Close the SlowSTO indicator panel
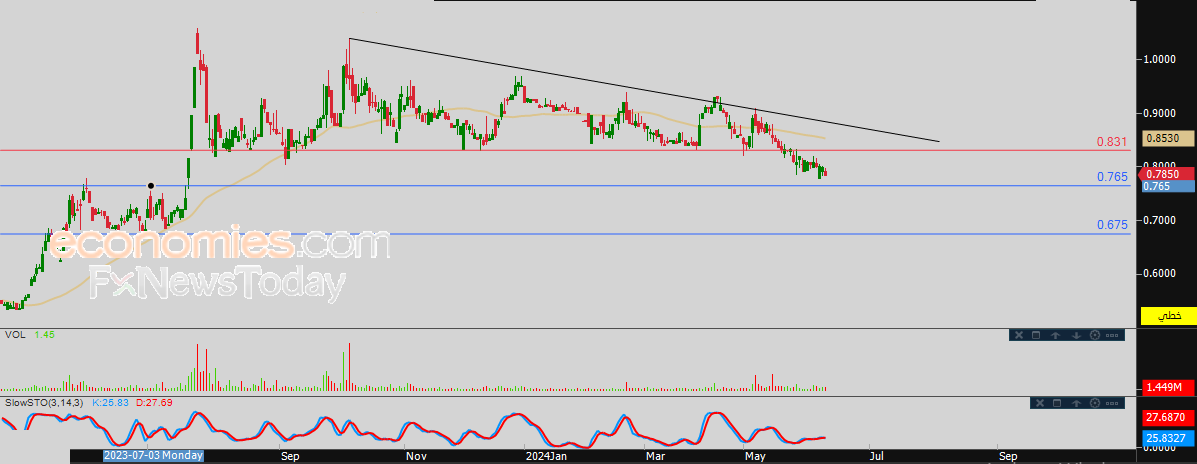The width and height of the screenshot is (1197, 464). click(x=1038, y=403)
